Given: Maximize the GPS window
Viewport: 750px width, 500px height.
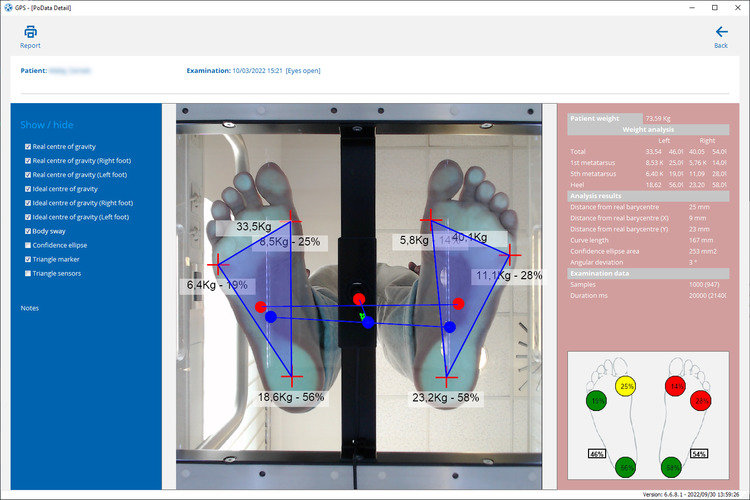Looking at the screenshot, I should point(715,8).
